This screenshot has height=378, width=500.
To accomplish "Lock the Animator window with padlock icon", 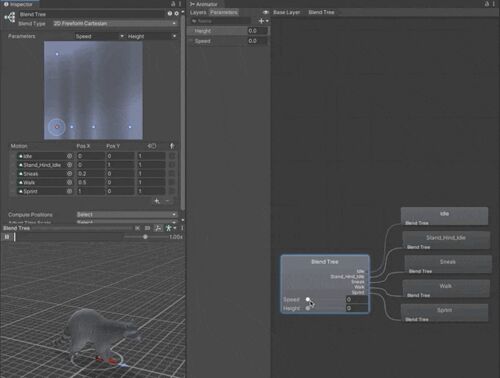I will point(487,4).
